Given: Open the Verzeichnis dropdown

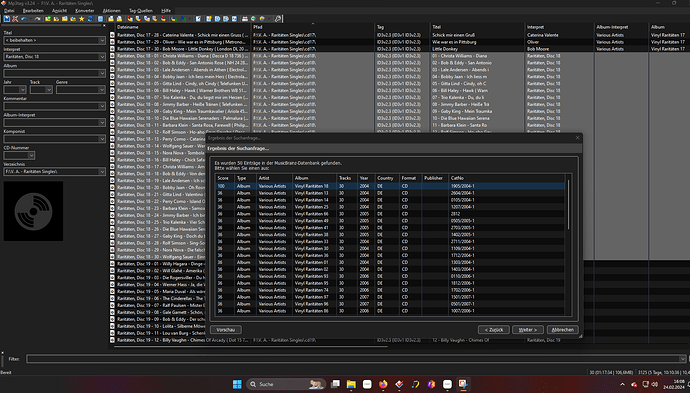Looking at the screenshot, I should point(102,172).
